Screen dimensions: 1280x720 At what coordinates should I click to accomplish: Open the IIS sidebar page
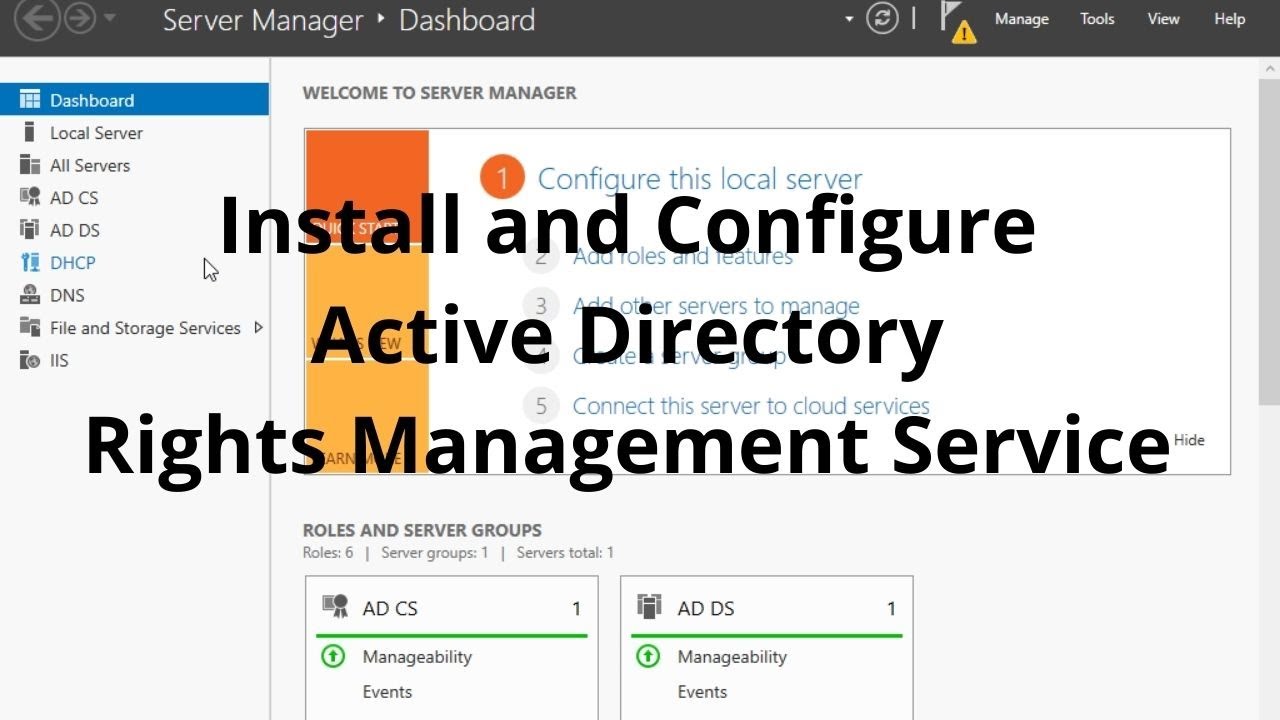pos(134,360)
